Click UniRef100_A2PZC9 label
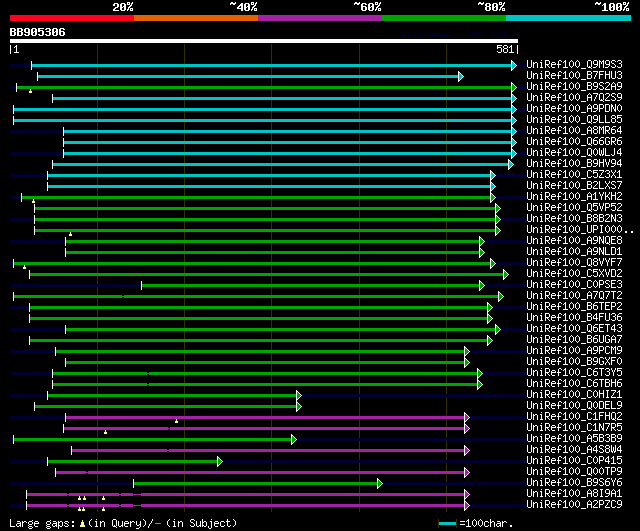 pyautogui.click(x=574, y=505)
